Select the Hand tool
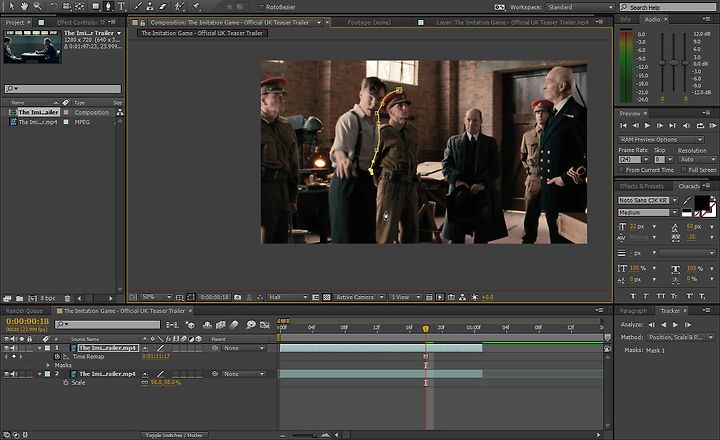Viewport: 720px width, 440px height. pos(24,6)
